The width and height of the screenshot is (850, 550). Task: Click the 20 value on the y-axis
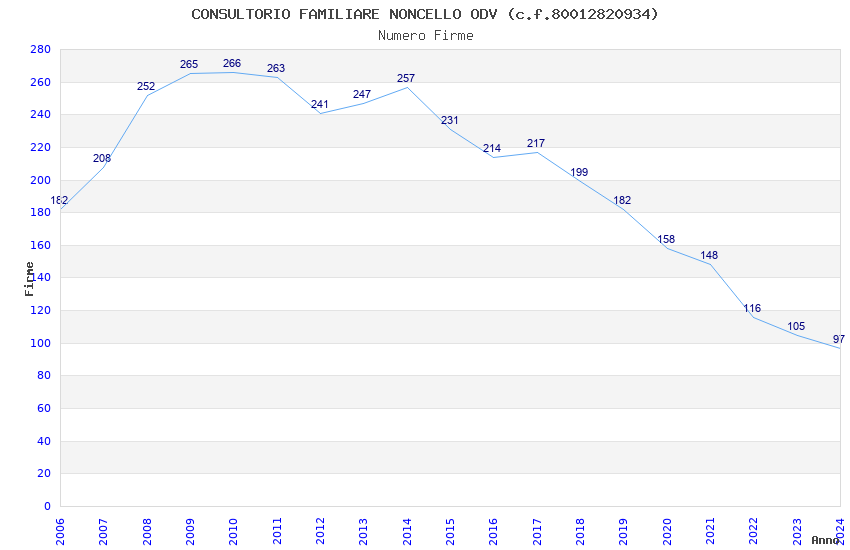[44, 474]
